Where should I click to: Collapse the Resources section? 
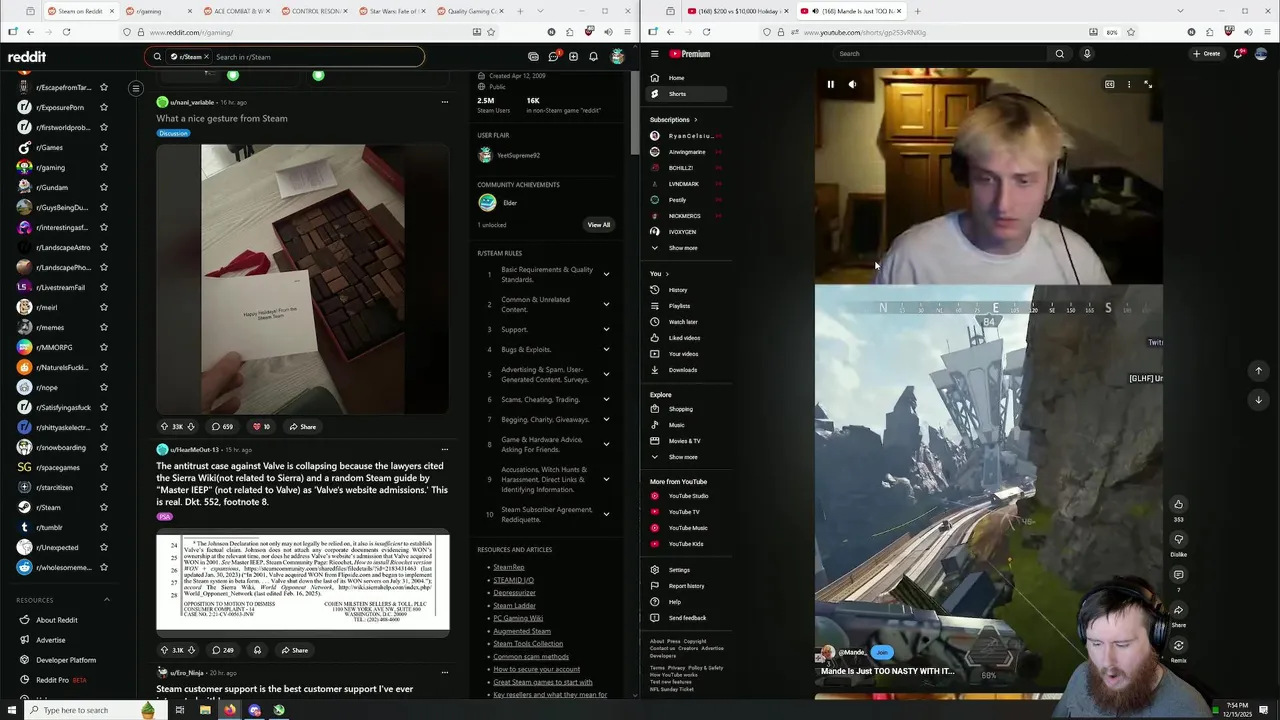pos(107,600)
